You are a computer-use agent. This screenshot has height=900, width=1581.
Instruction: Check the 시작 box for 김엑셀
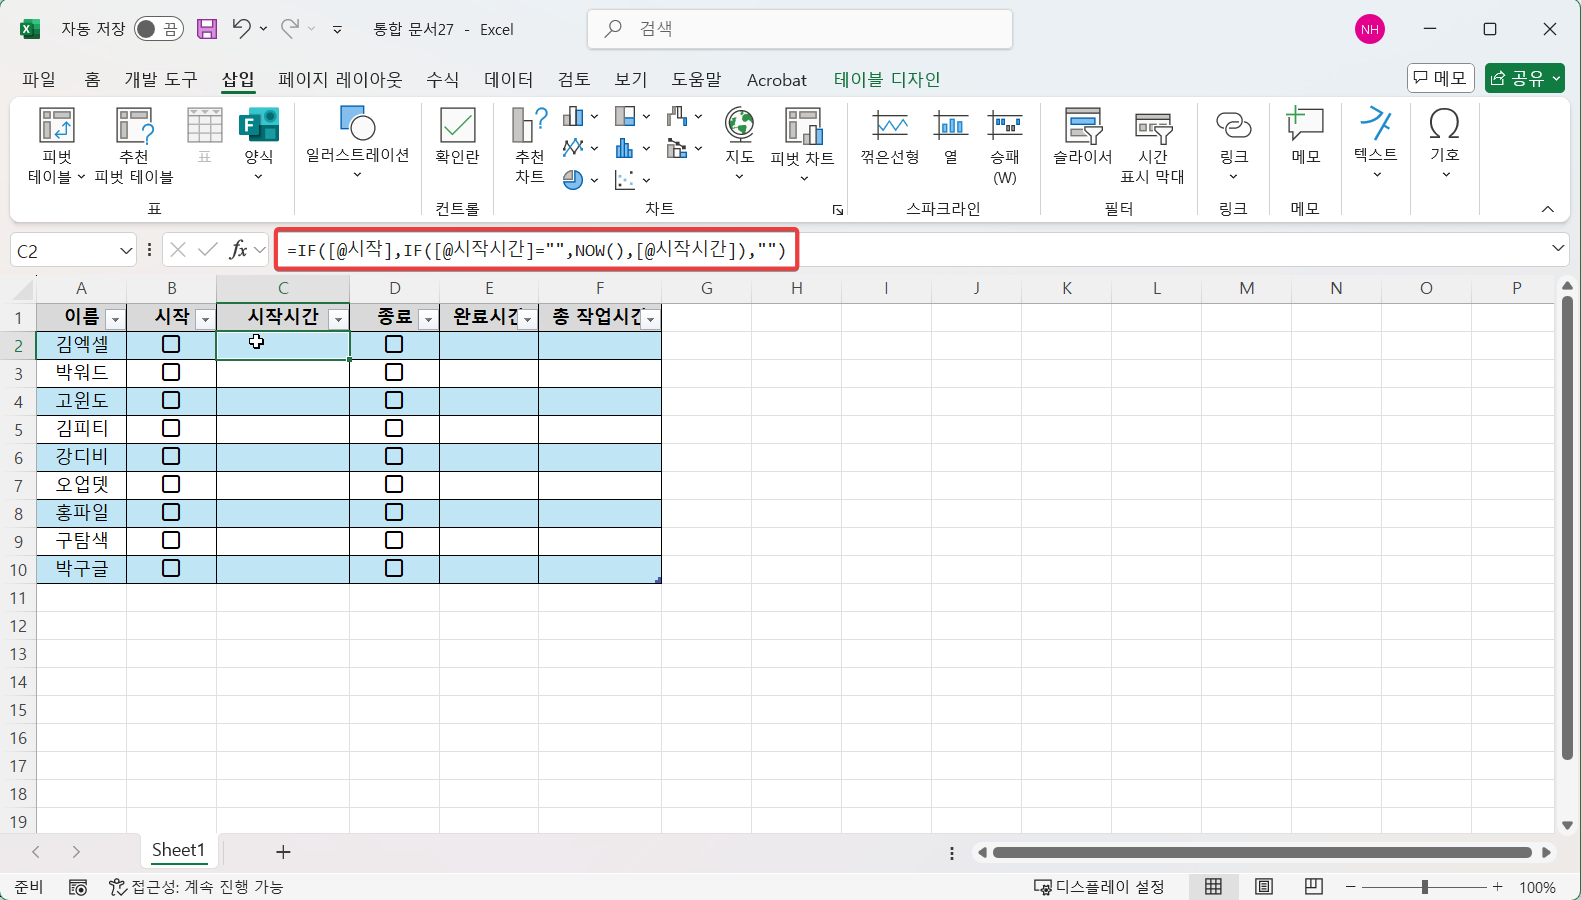click(x=171, y=344)
